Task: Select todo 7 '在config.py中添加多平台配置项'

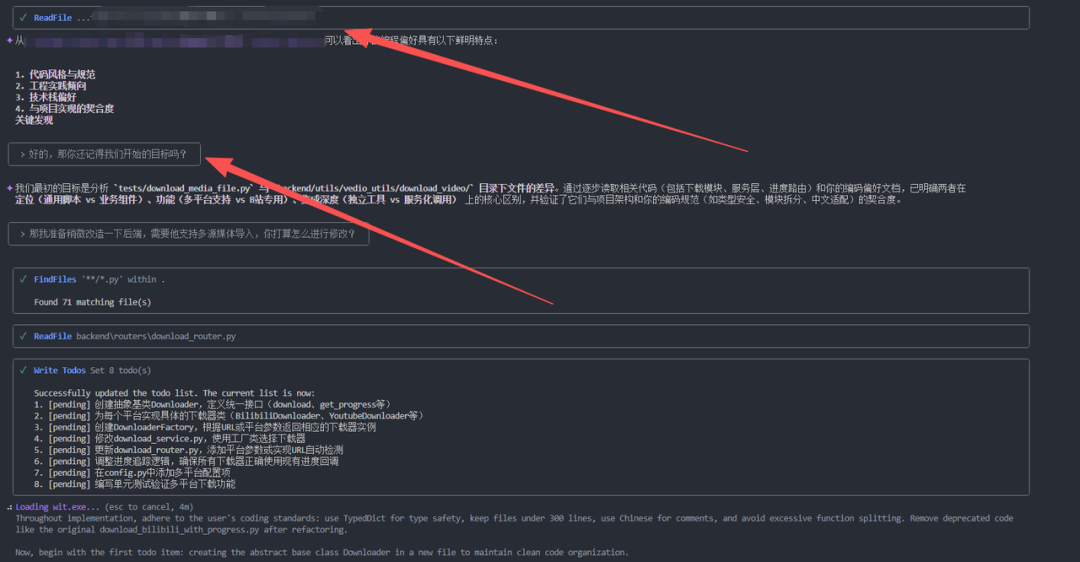Action: click(132, 472)
